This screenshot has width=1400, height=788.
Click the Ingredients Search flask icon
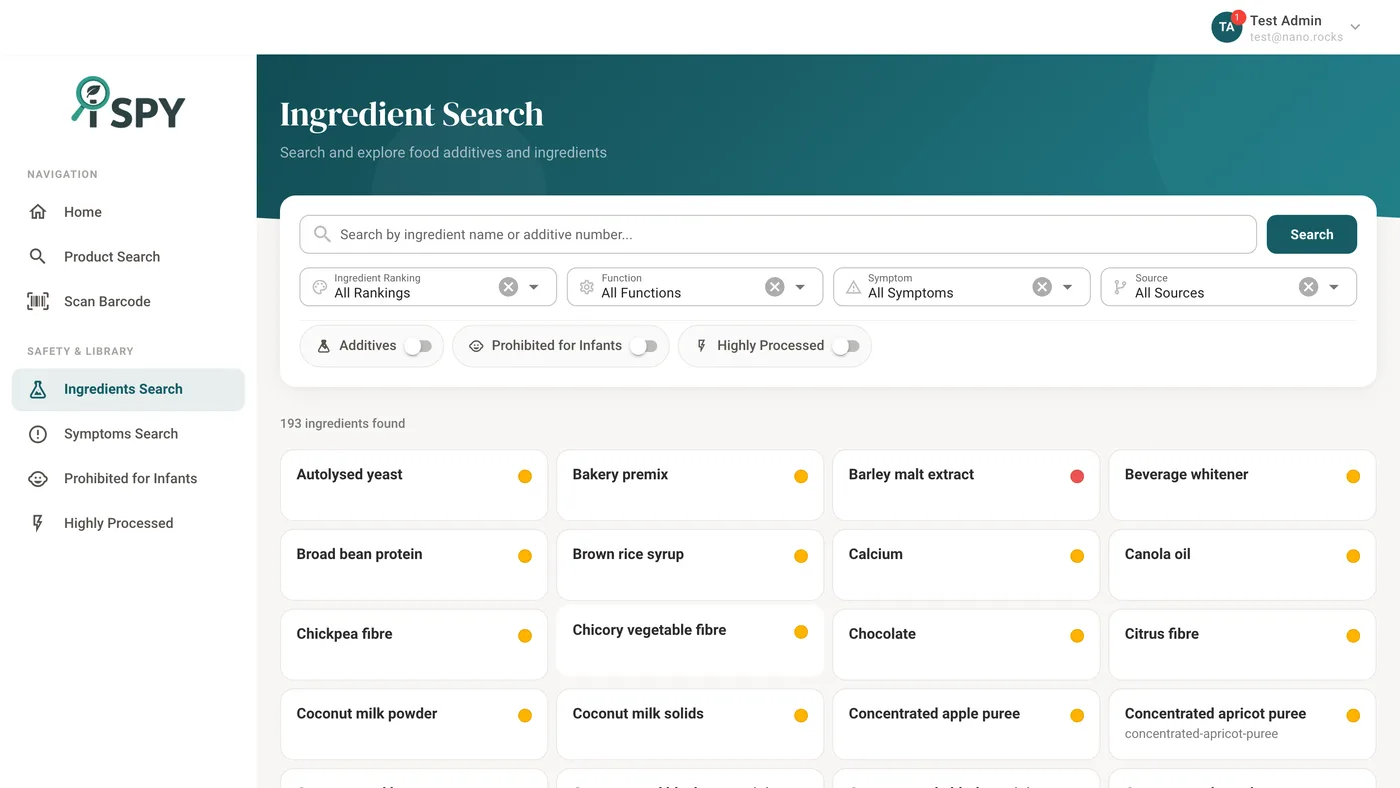tap(38, 389)
